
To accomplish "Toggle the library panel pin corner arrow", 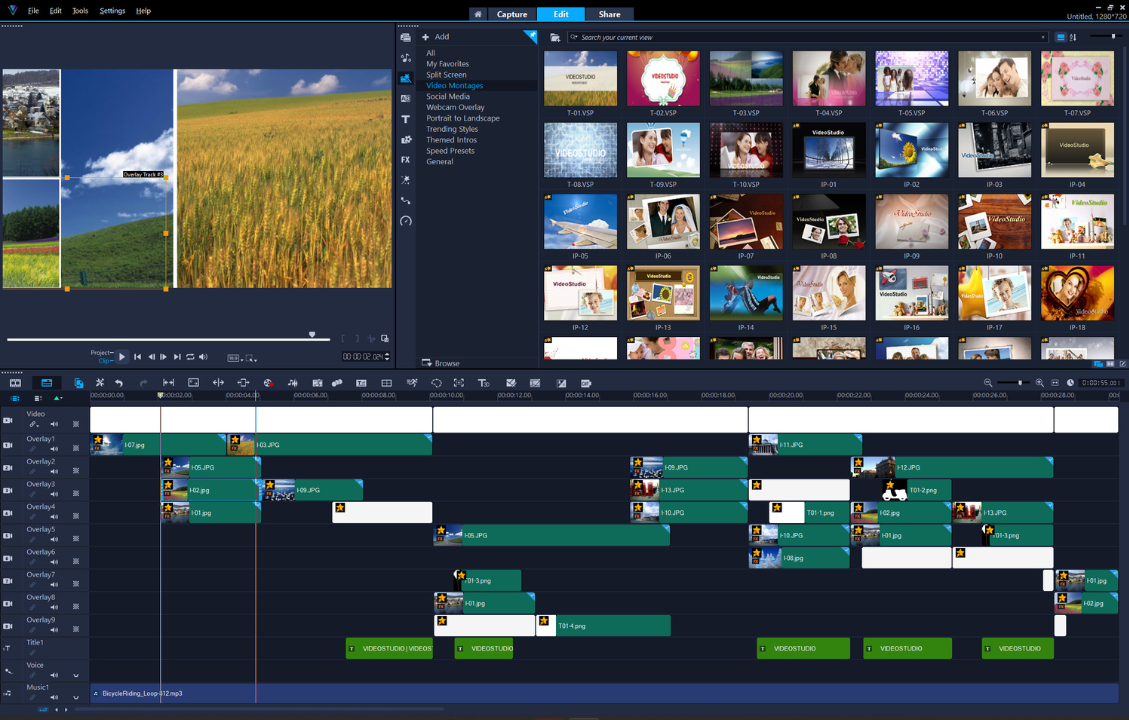I will (530, 35).
